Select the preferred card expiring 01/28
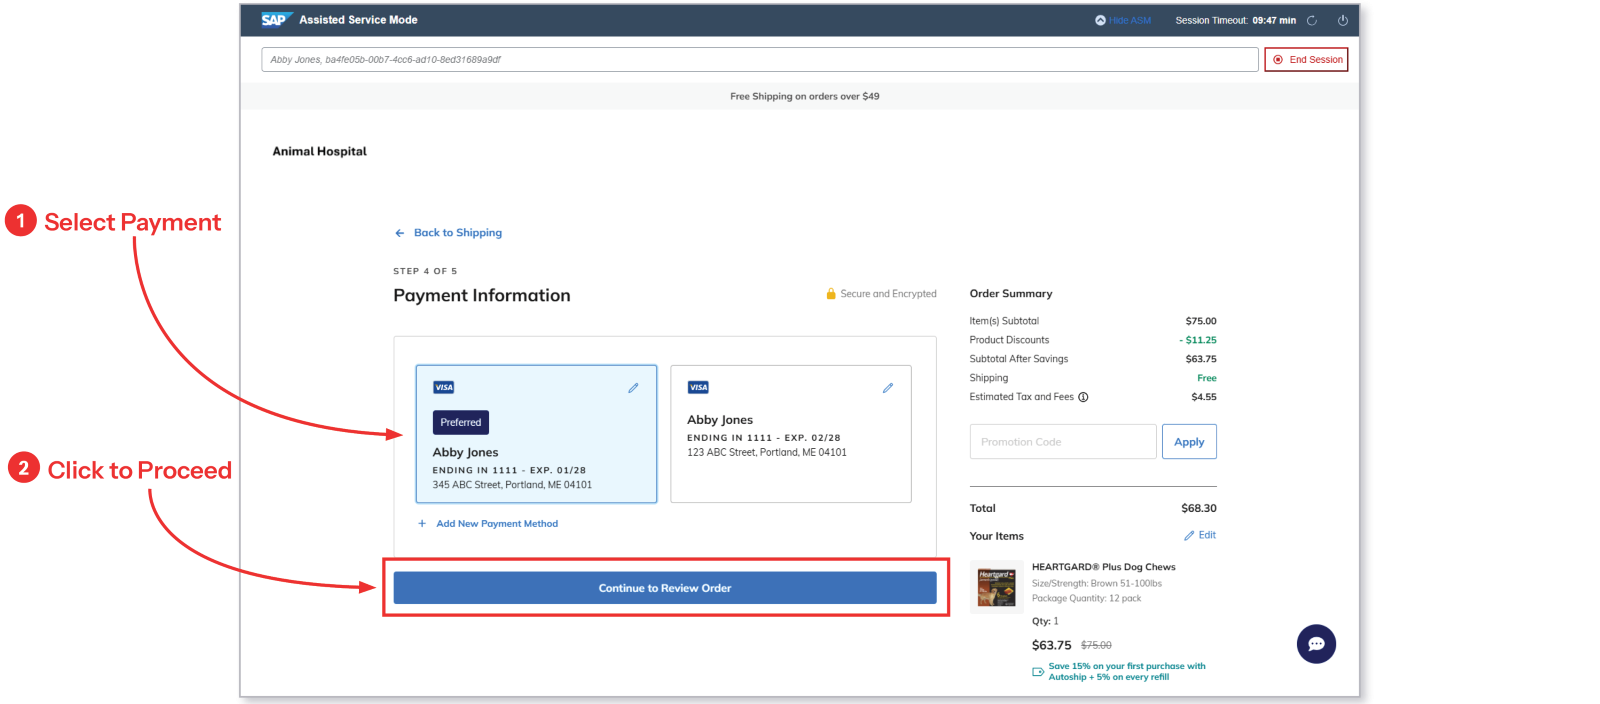Viewport: 1600px width, 704px height. (x=536, y=434)
